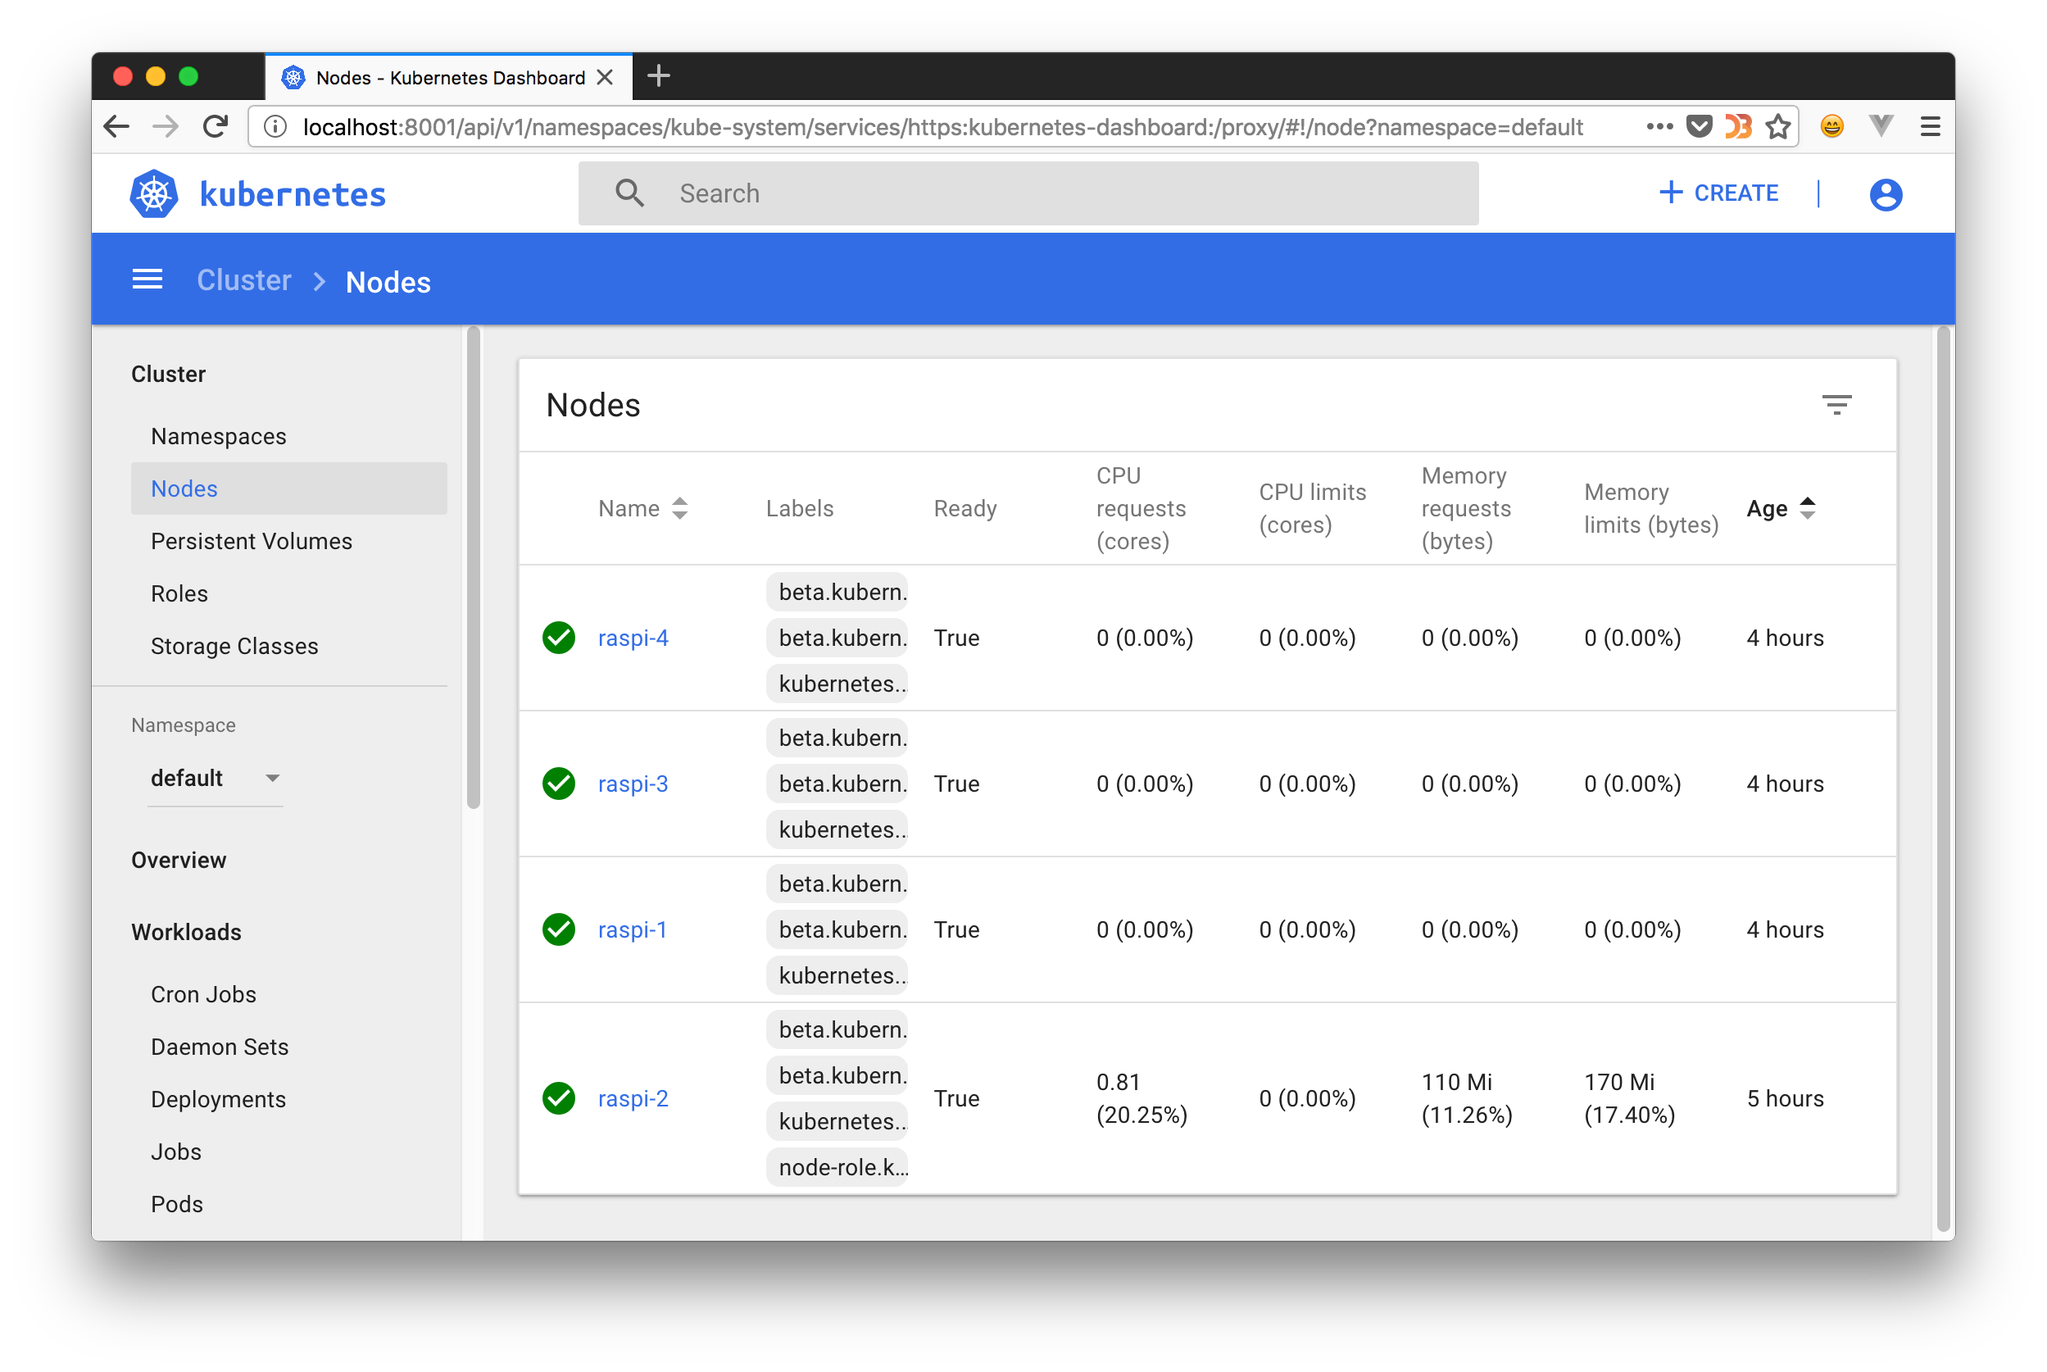Image resolution: width=2047 pixels, height=1372 pixels.
Task: Click the node-role.k... label chip of raspi-2
Action: (838, 1167)
